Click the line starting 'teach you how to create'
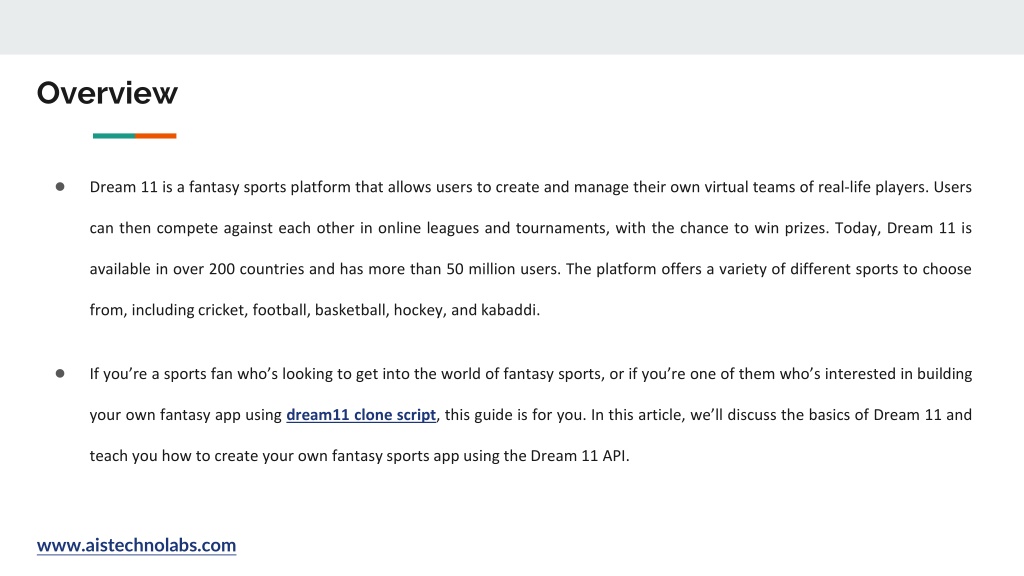Viewport: 1024px width, 576px height. (359, 456)
